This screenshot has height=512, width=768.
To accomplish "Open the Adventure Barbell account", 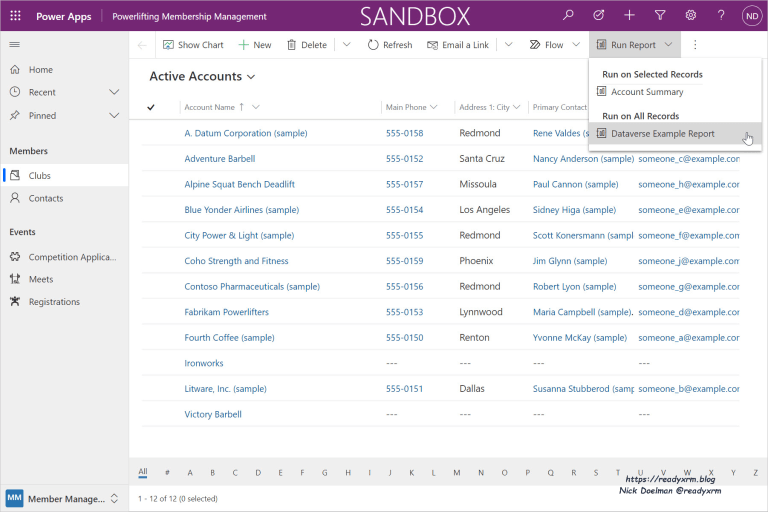I will pos(220,159).
